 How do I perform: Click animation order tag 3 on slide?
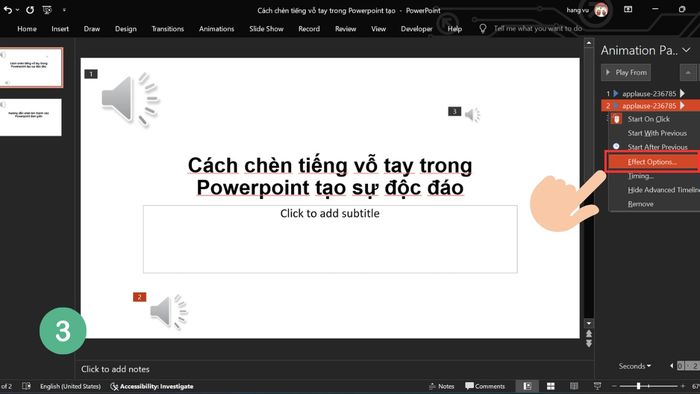(454, 111)
